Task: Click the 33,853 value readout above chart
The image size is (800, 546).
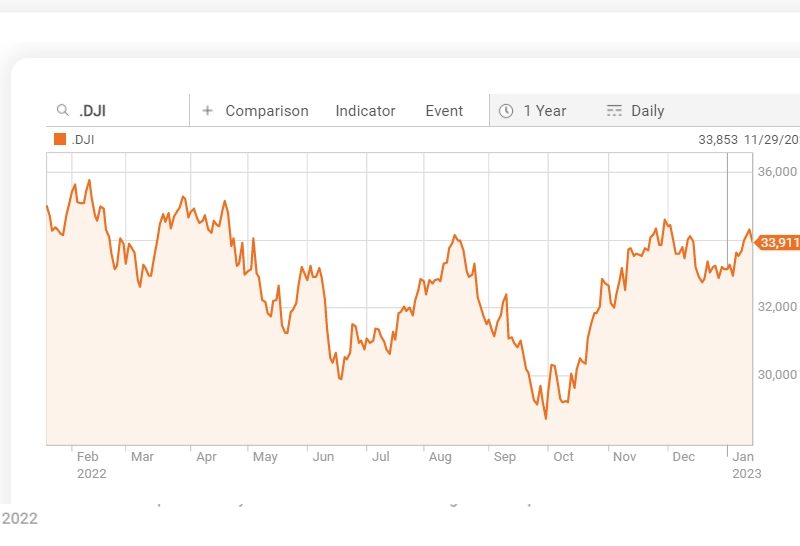Action: point(717,139)
